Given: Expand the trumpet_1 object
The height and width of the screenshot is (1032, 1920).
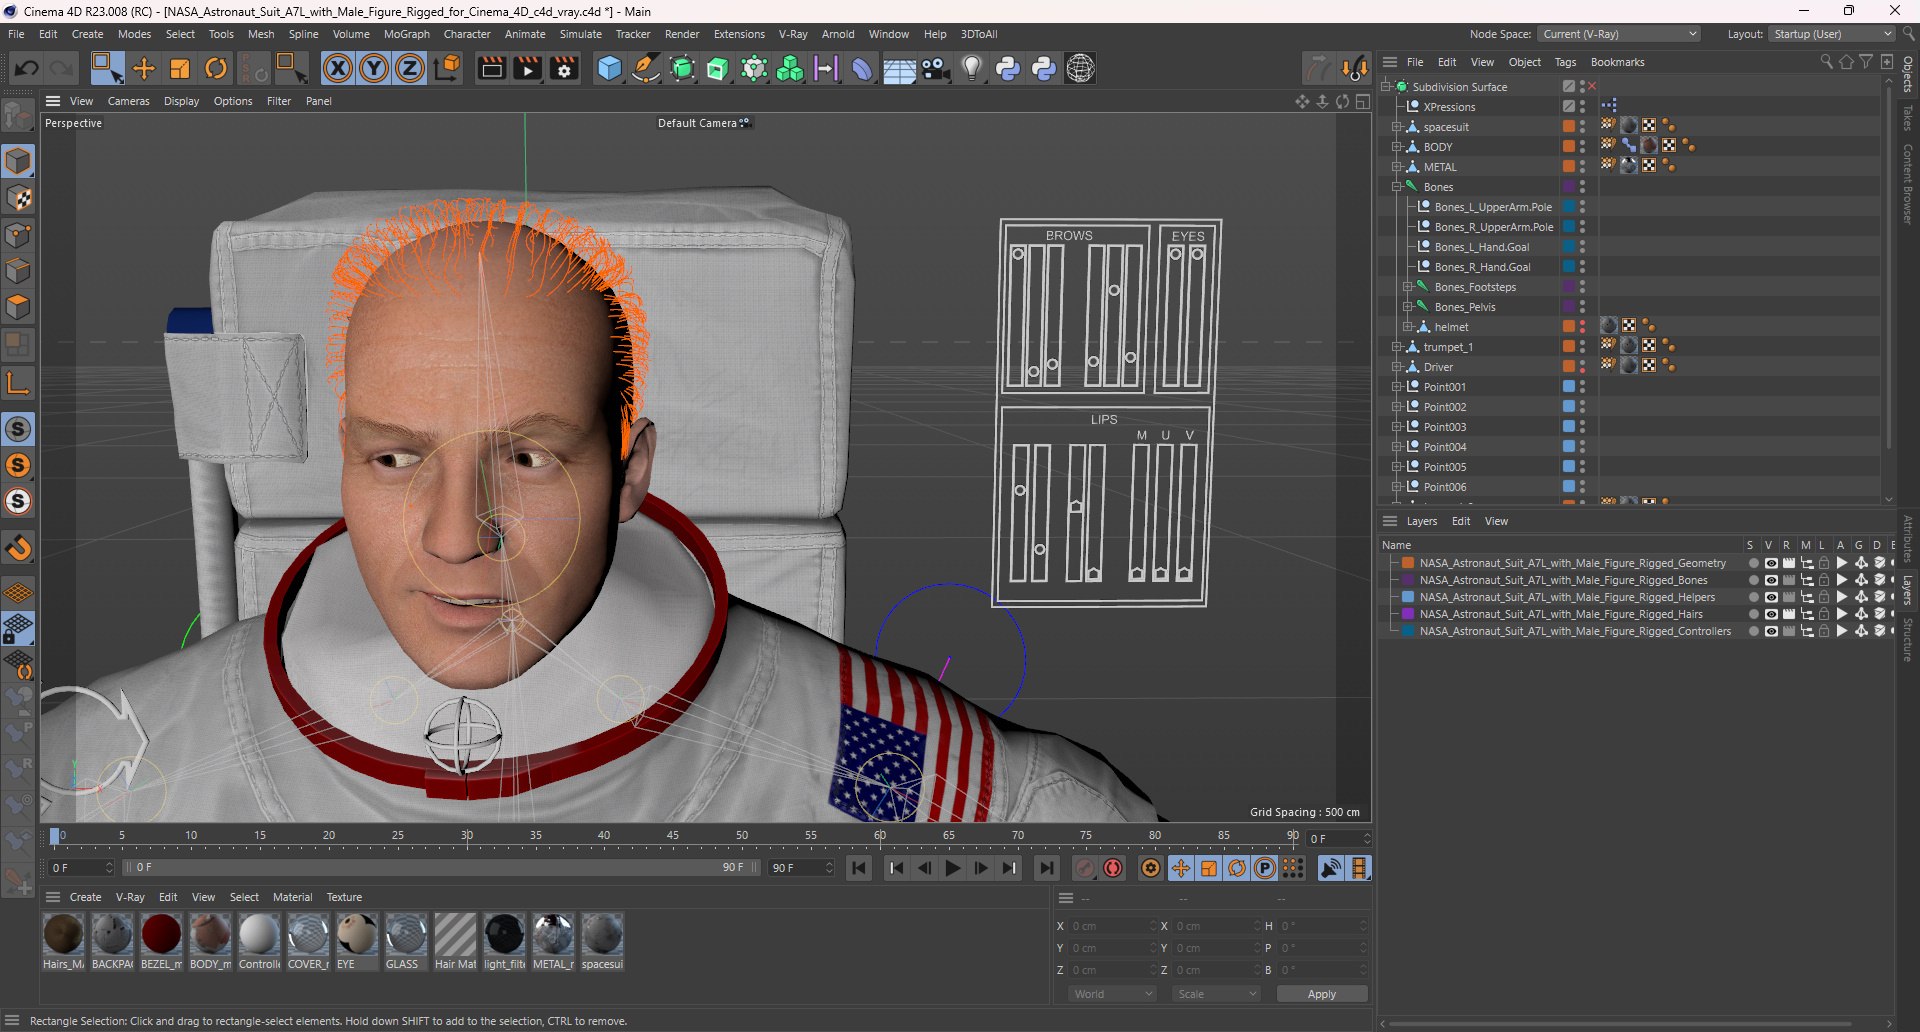Looking at the screenshot, I should click(x=1397, y=347).
